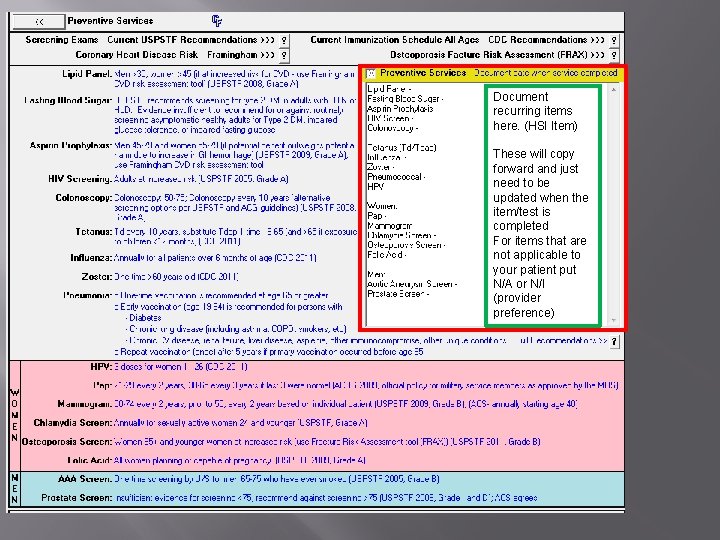
Task: Click the "Prostate Screen:" label in blue section
Action: pos(77,498)
